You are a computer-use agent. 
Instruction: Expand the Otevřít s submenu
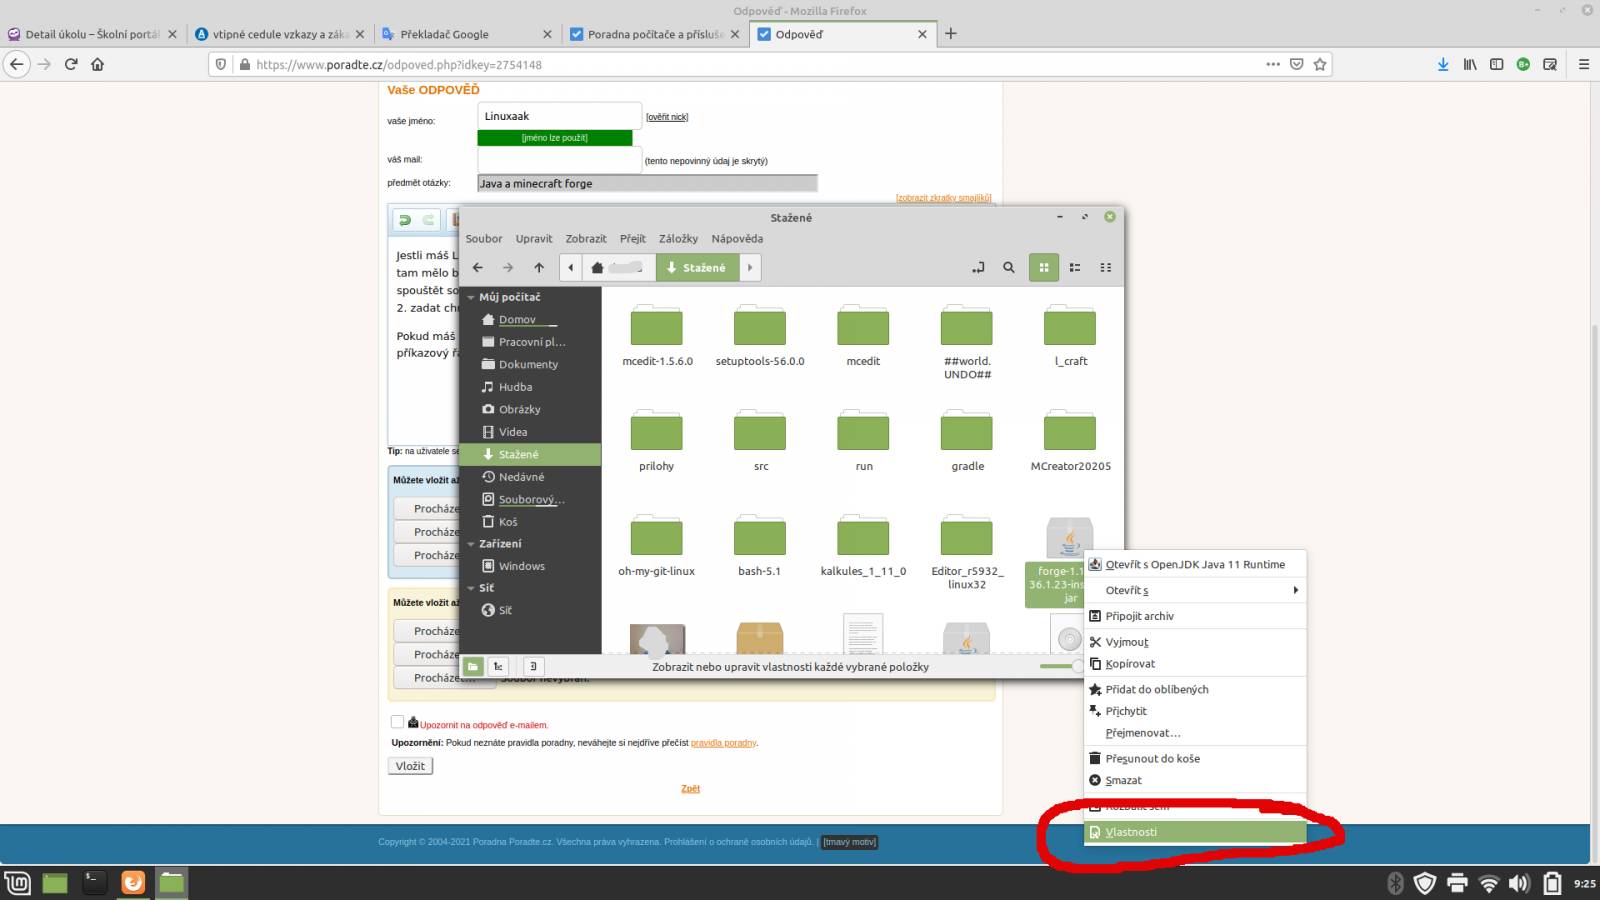coord(1196,590)
